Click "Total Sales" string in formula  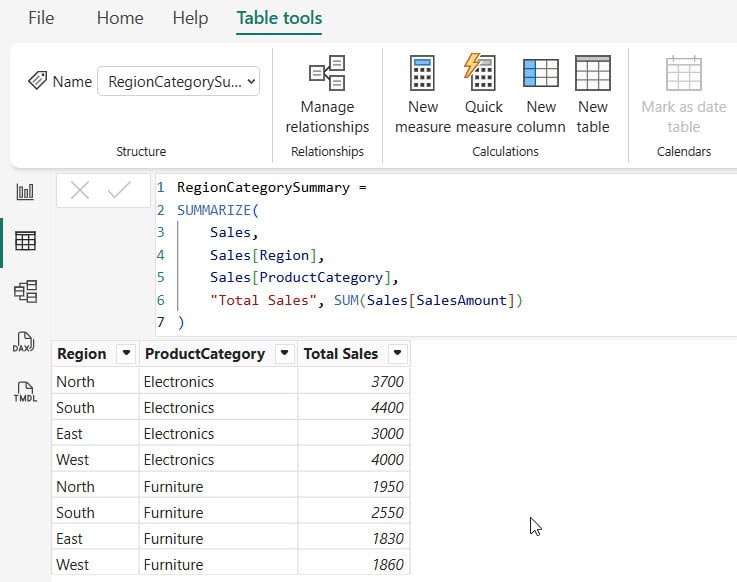pyautogui.click(x=263, y=300)
